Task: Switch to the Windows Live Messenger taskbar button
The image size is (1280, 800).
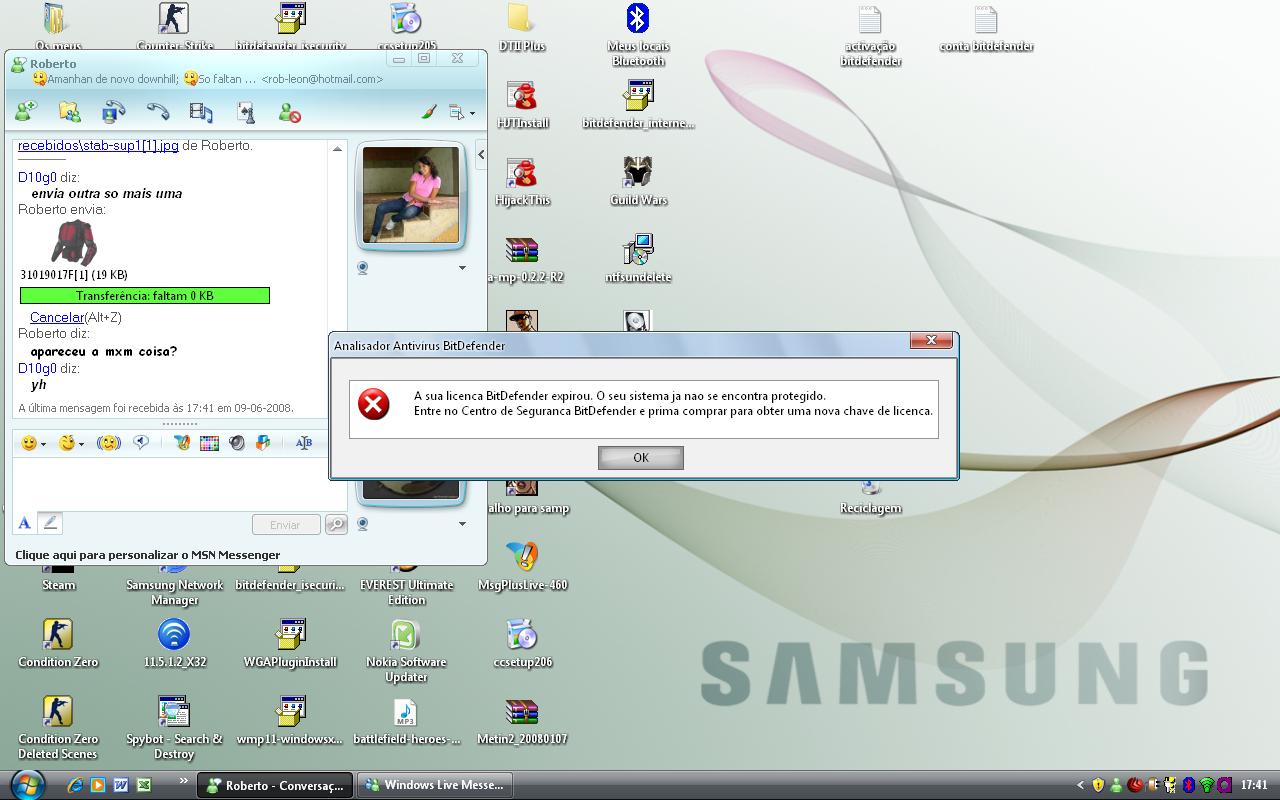Action: coord(435,785)
